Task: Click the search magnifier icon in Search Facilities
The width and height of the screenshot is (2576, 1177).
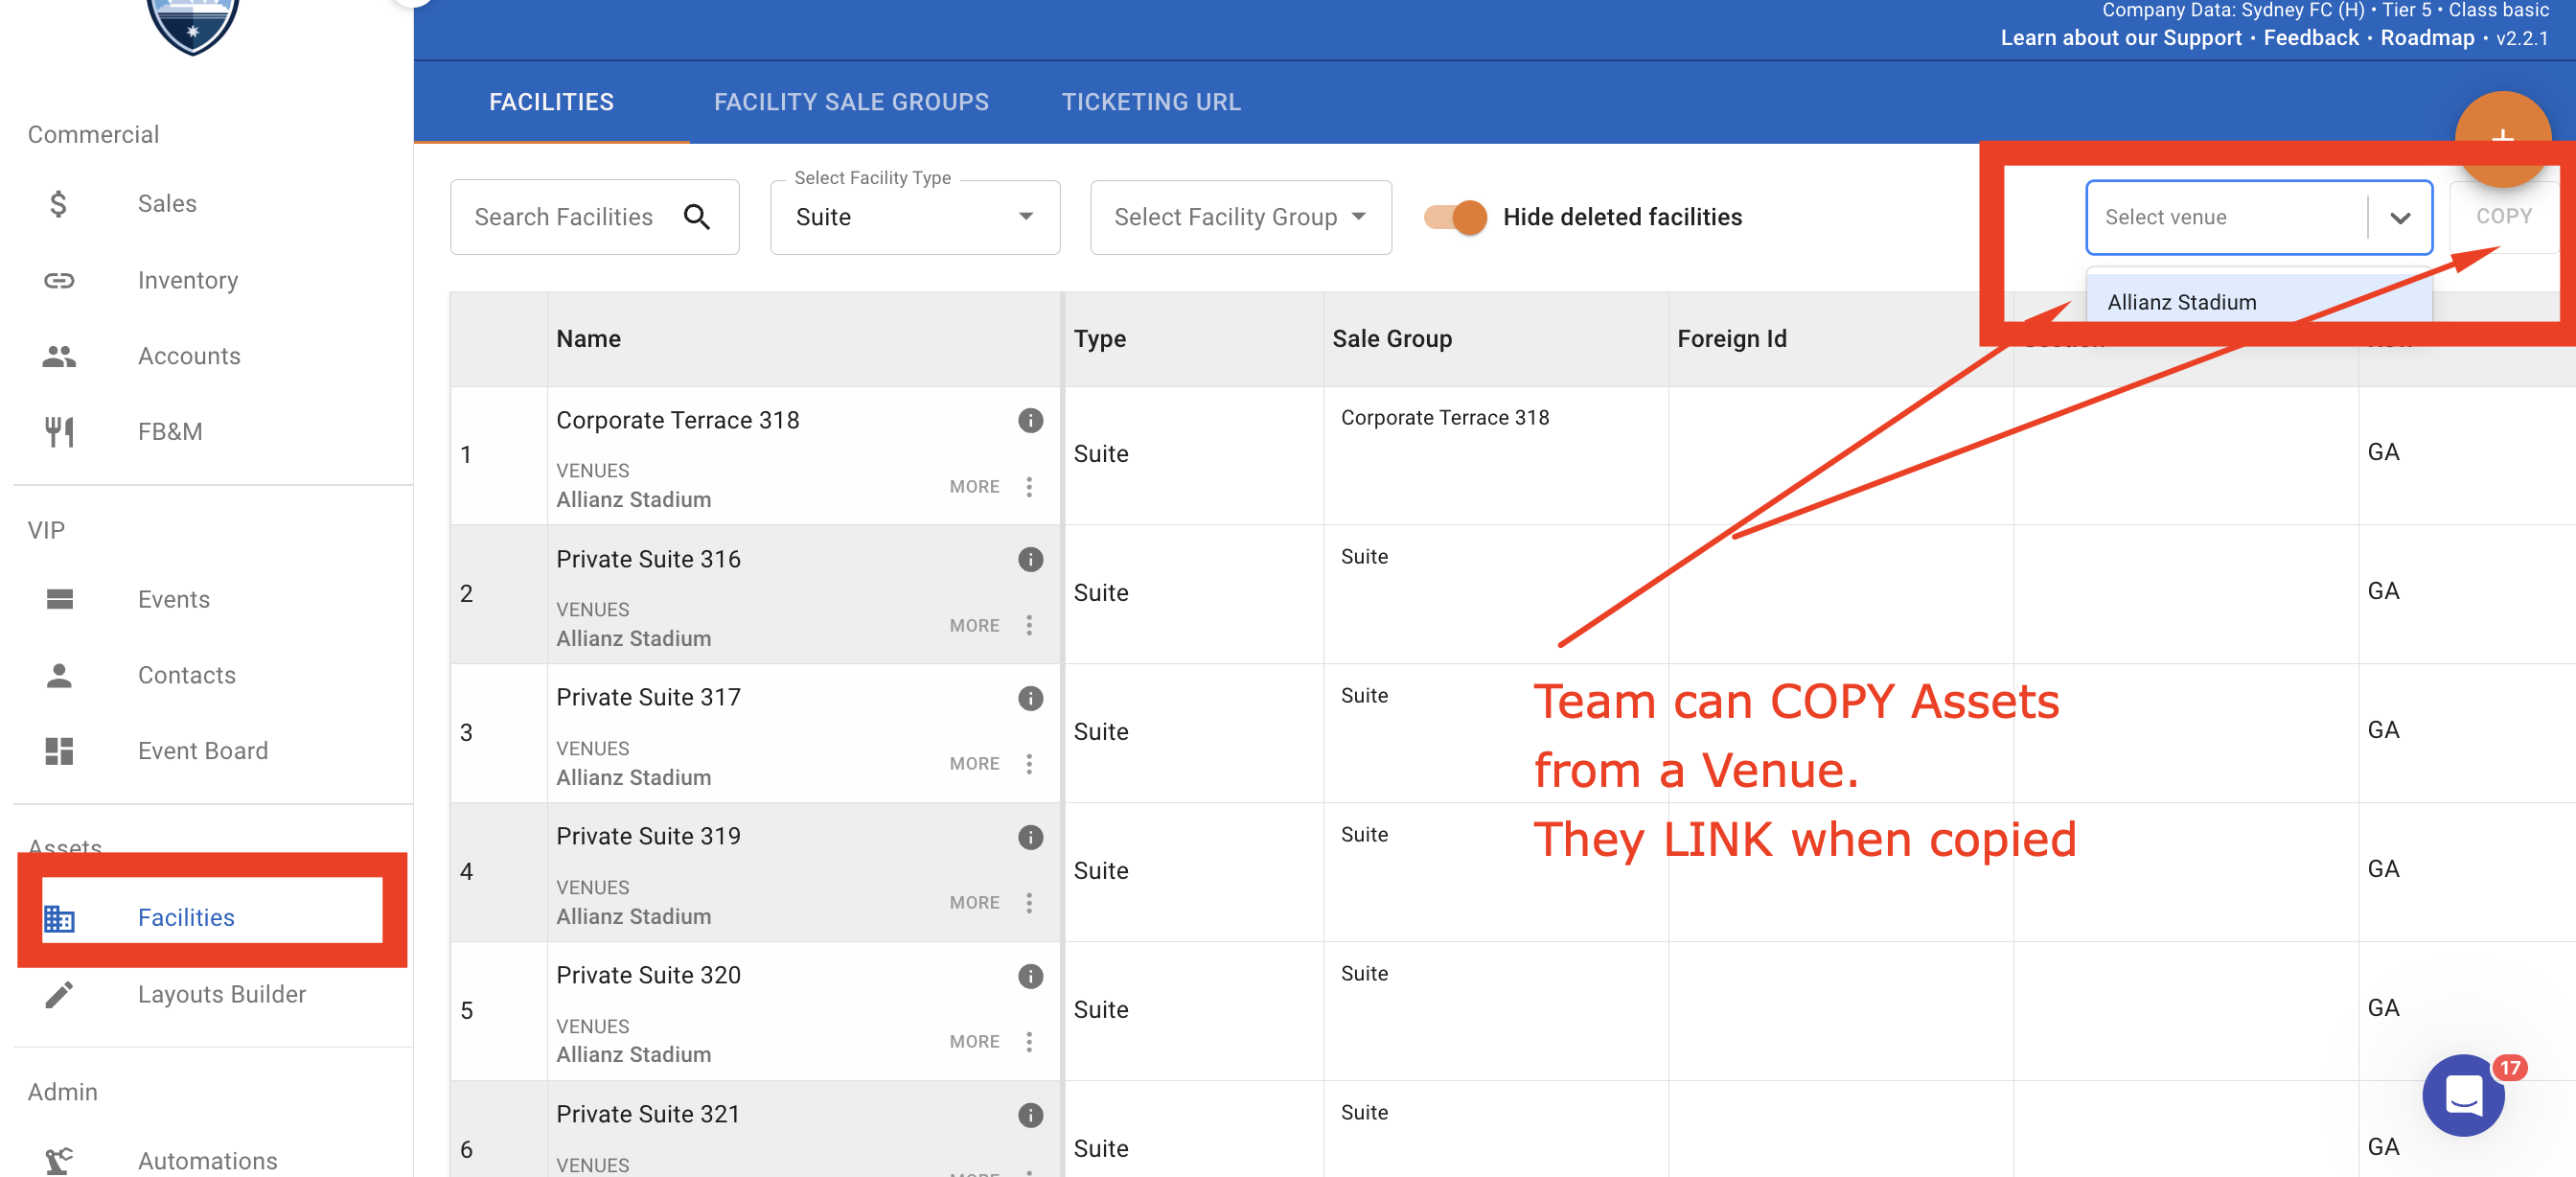Action: [x=696, y=217]
